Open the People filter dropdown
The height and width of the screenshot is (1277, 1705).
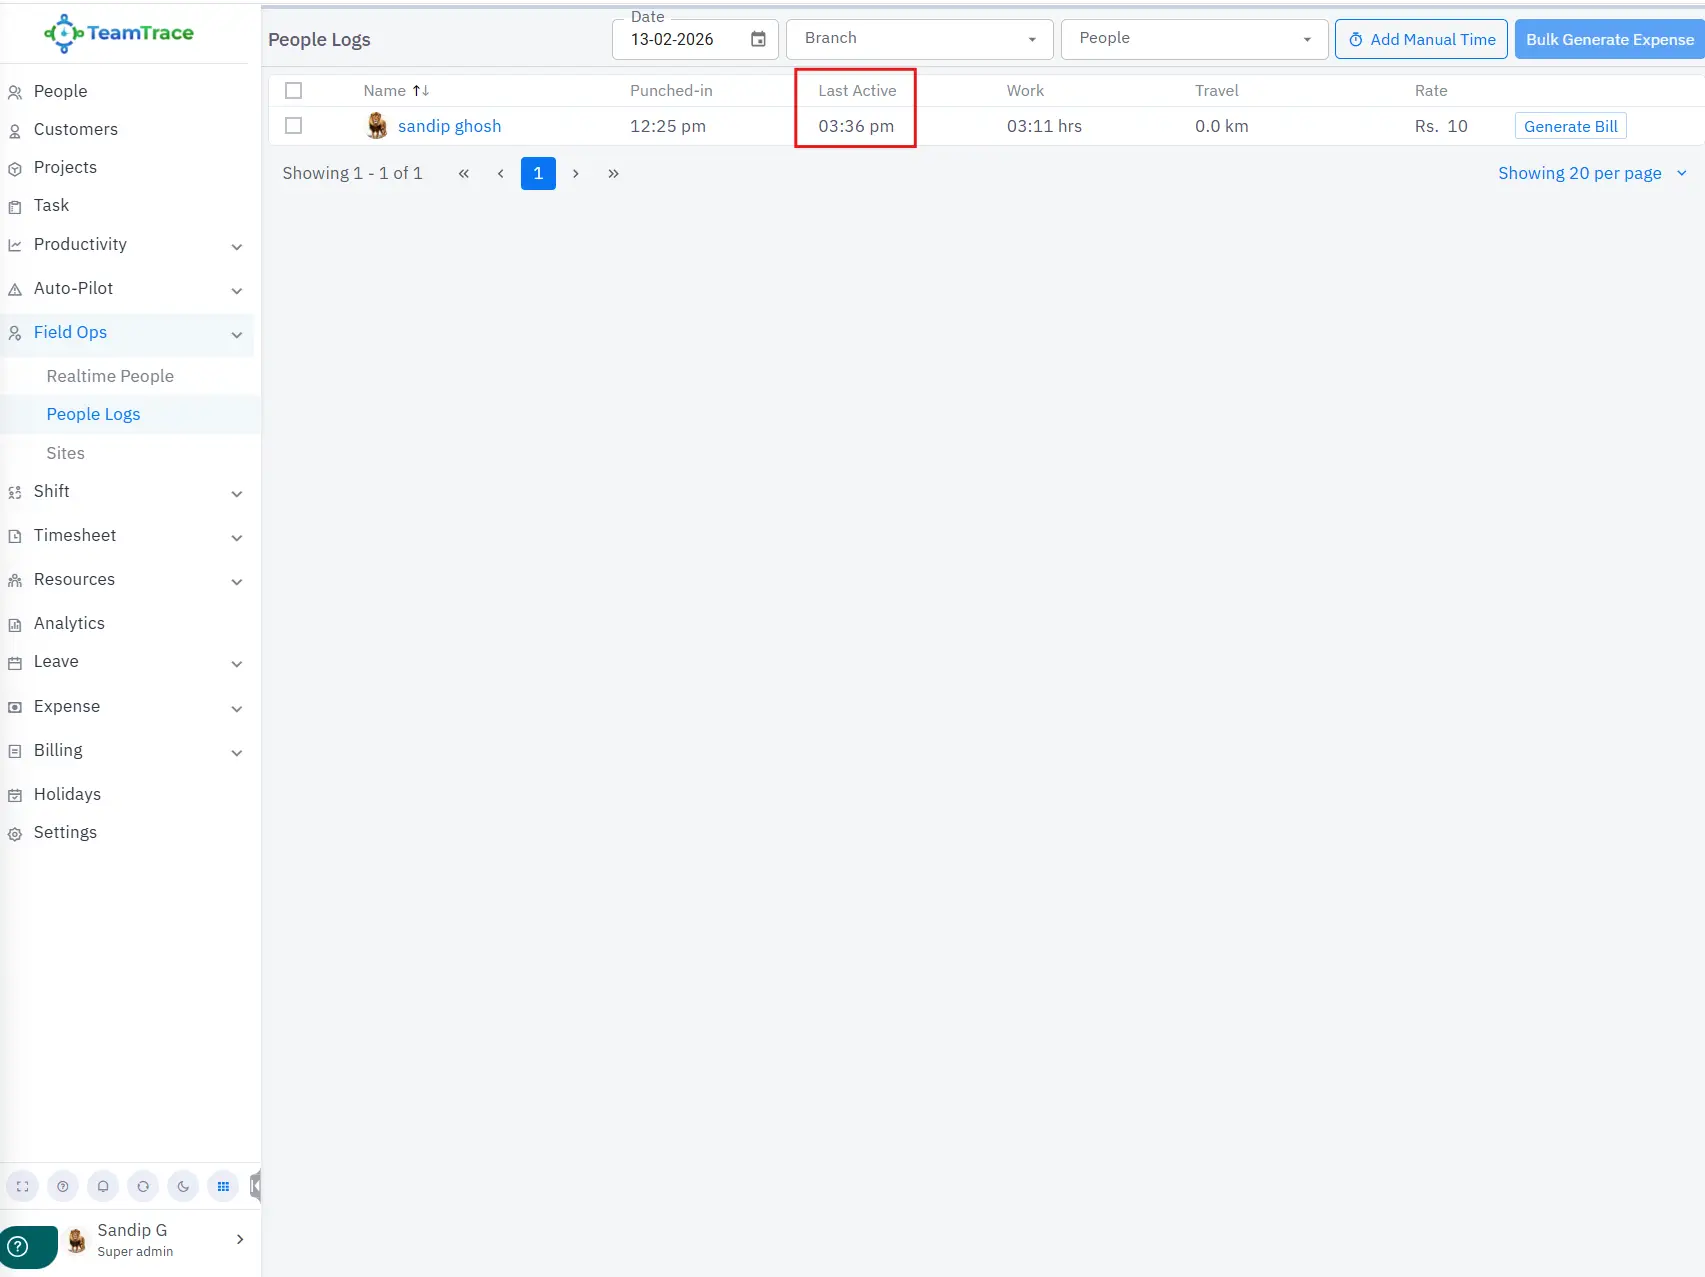pos(1194,39)
